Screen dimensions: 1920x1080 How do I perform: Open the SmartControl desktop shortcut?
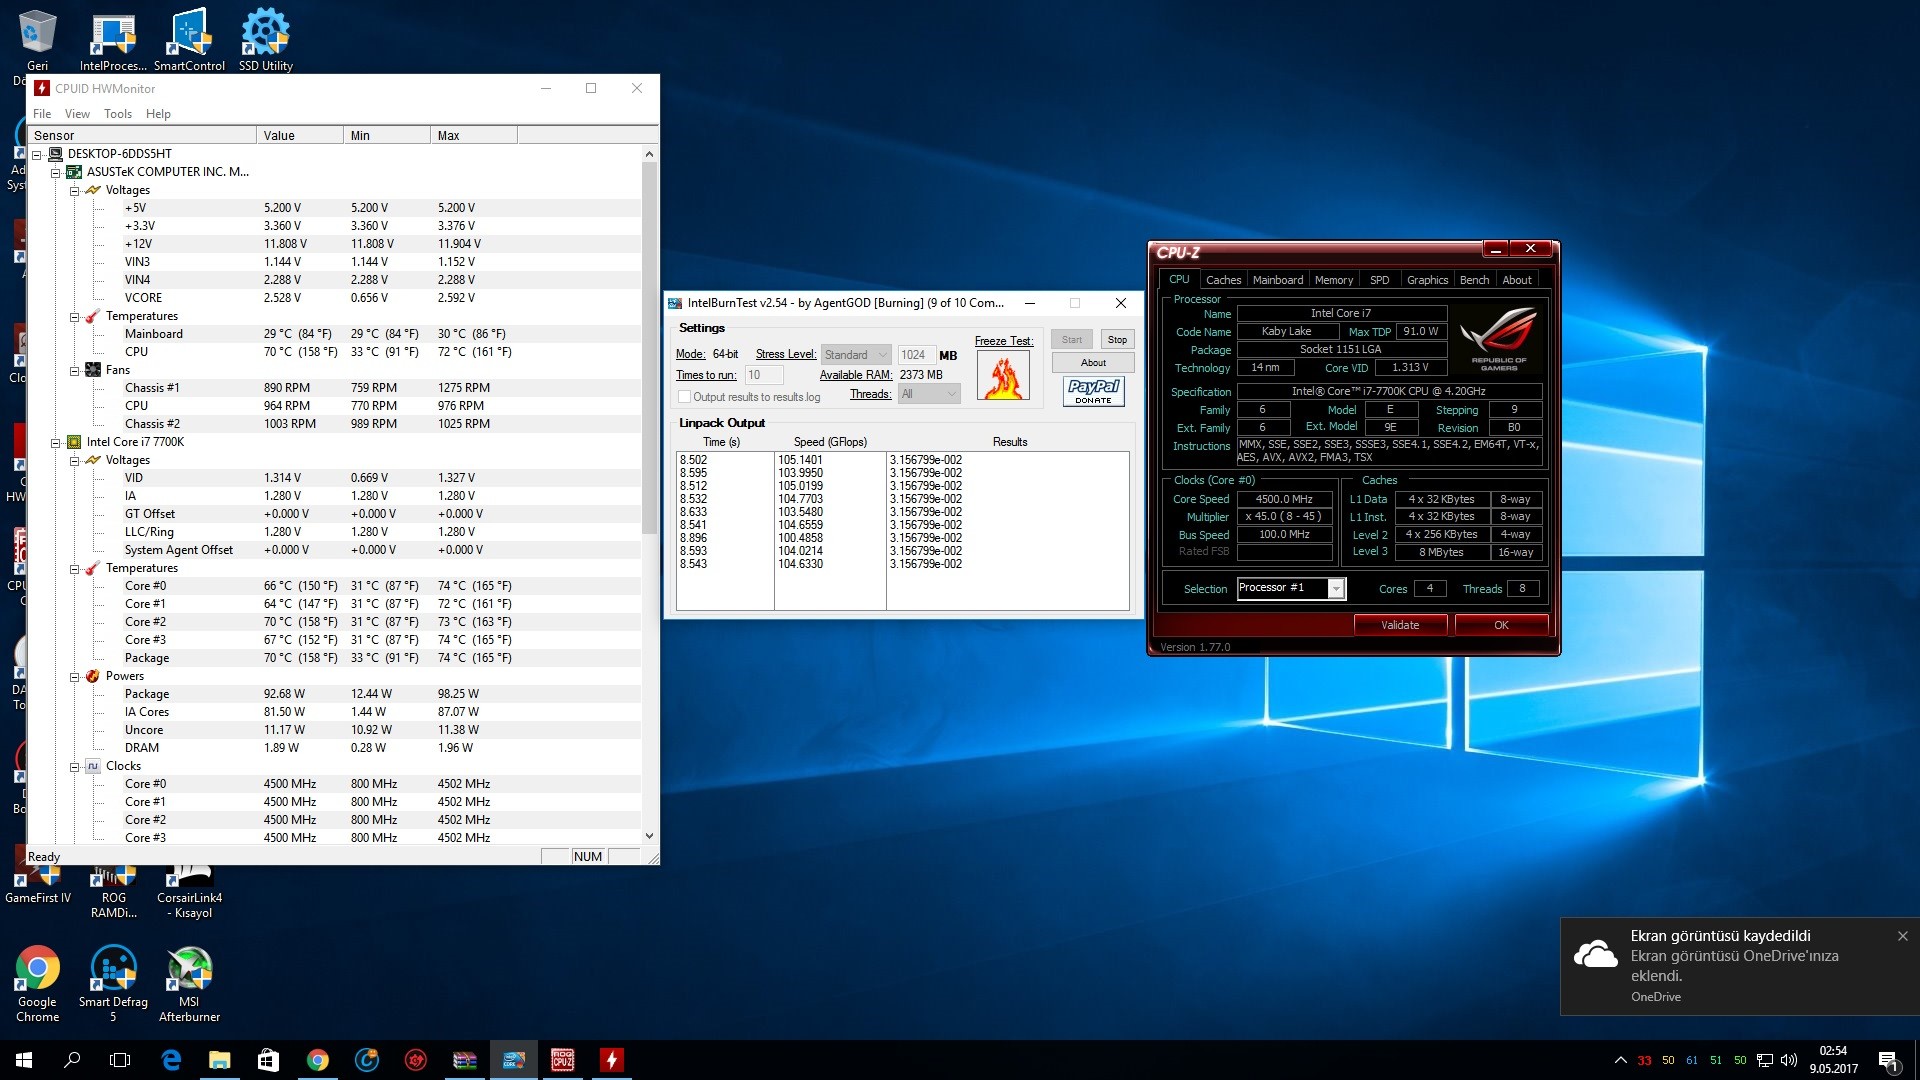[x=189, y=40]
